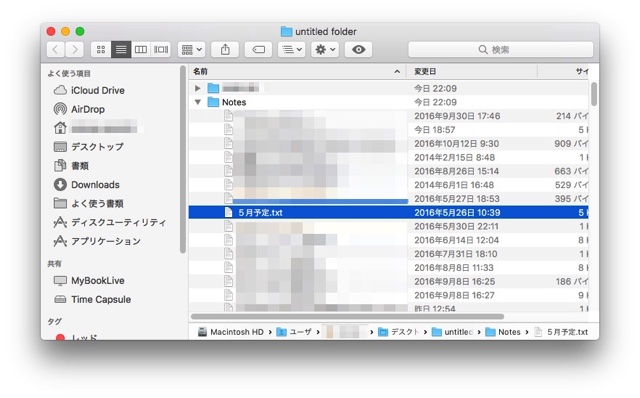Click Notes in the path bar
Viewport: 640px width, 398px height.
503,332
